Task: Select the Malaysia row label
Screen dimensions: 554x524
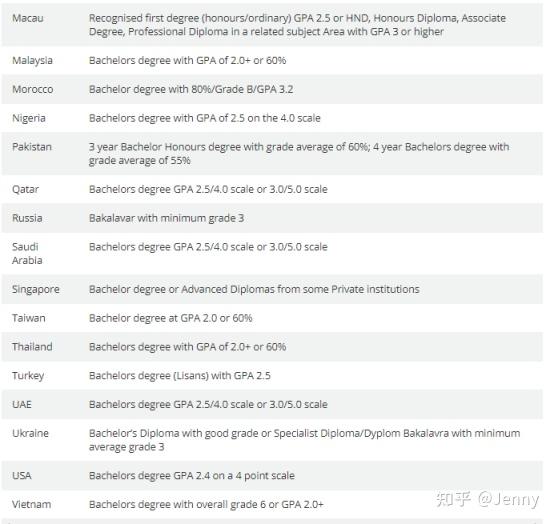Action: click(x=32, y=60)
